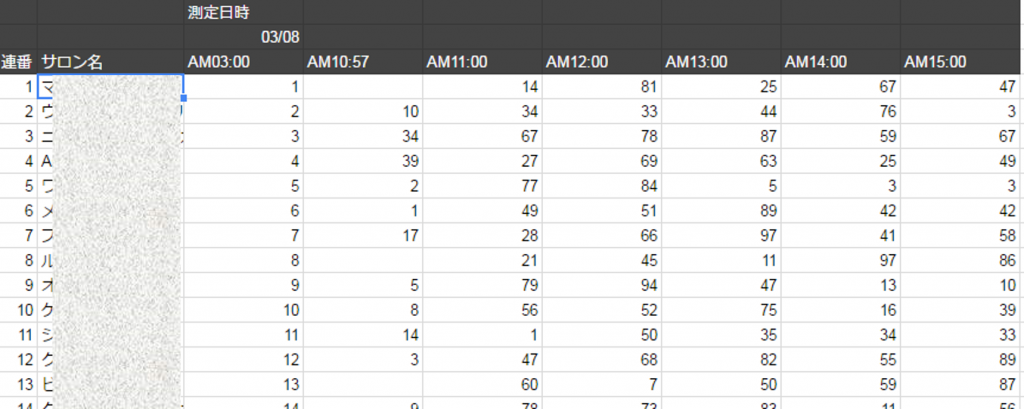Click the AM11:00 header cell

[x=482, y=62]
